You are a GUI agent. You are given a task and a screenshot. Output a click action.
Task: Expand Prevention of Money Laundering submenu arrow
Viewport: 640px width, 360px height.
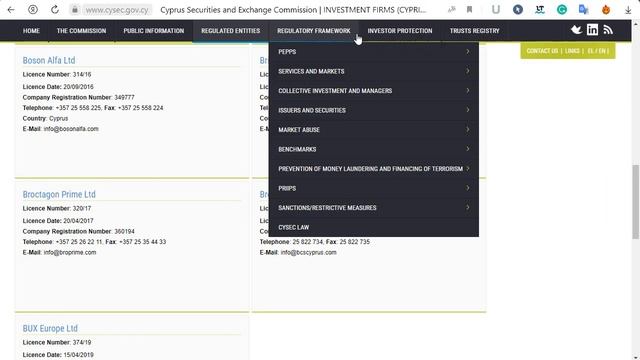468,169
